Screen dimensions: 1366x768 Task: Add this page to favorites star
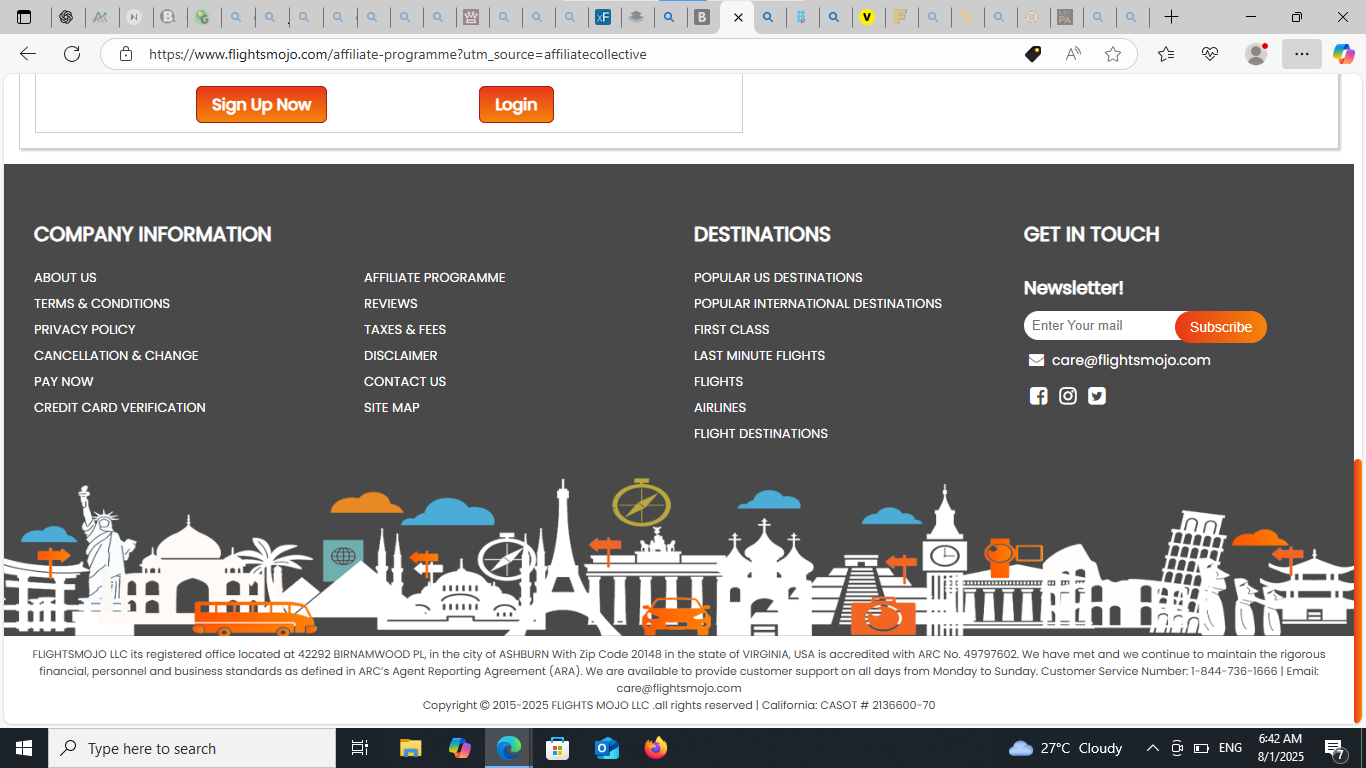click(1113, 54)
